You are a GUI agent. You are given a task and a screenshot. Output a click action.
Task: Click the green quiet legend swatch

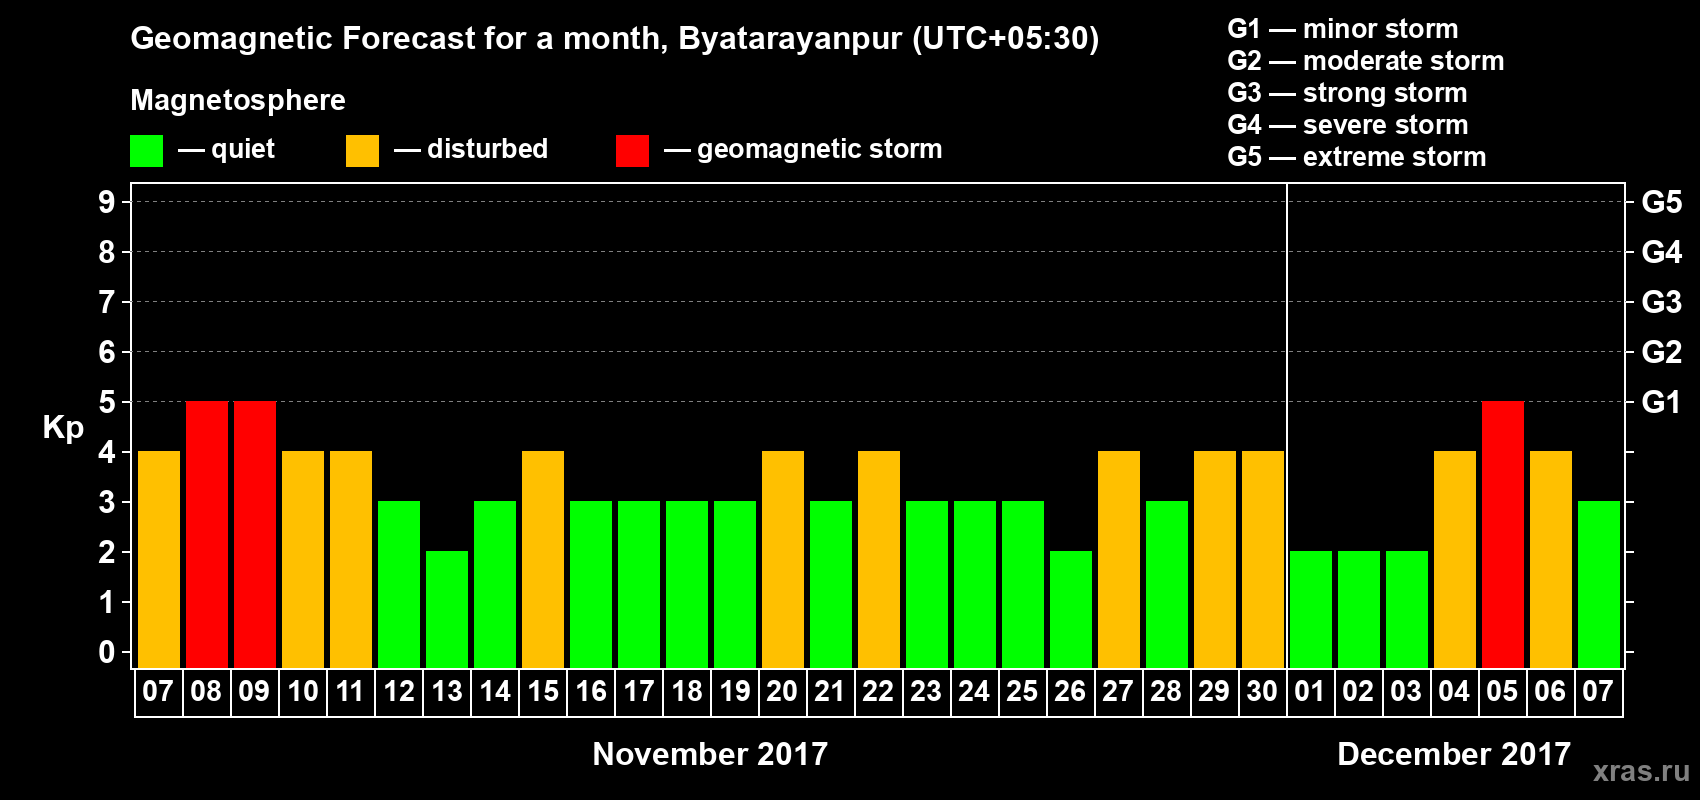click(x=147, y=151)
